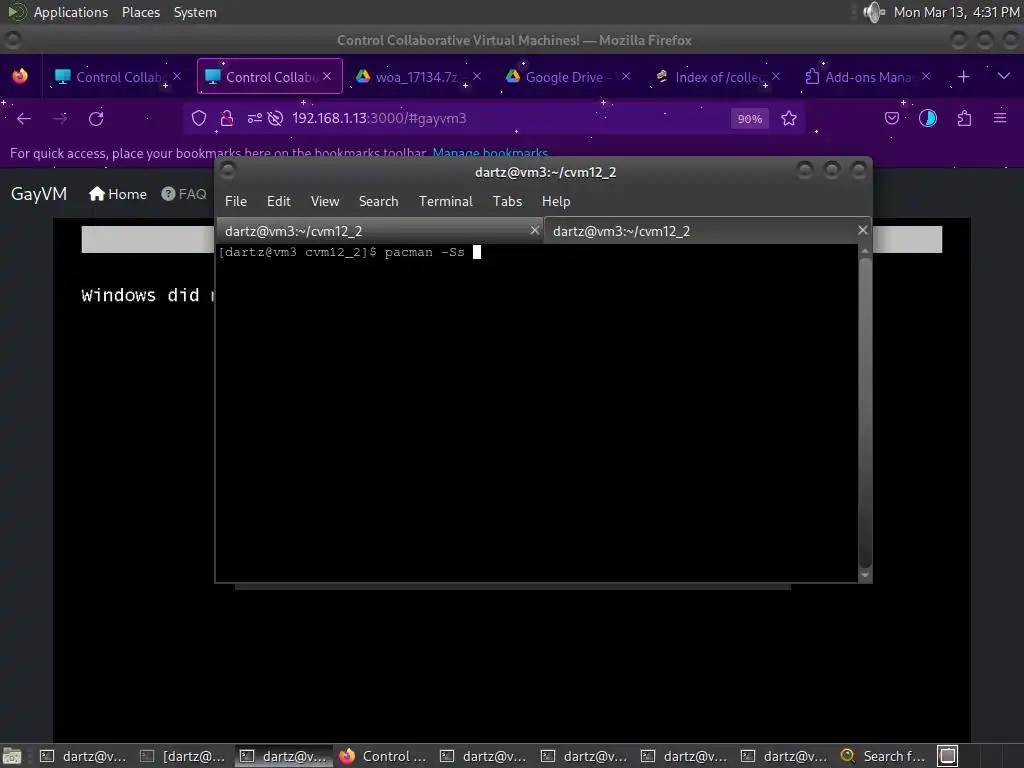Screen dimensions: 1024x768
Task: Open the [dartz@... taskbar entry
Action: coord(184,756)
